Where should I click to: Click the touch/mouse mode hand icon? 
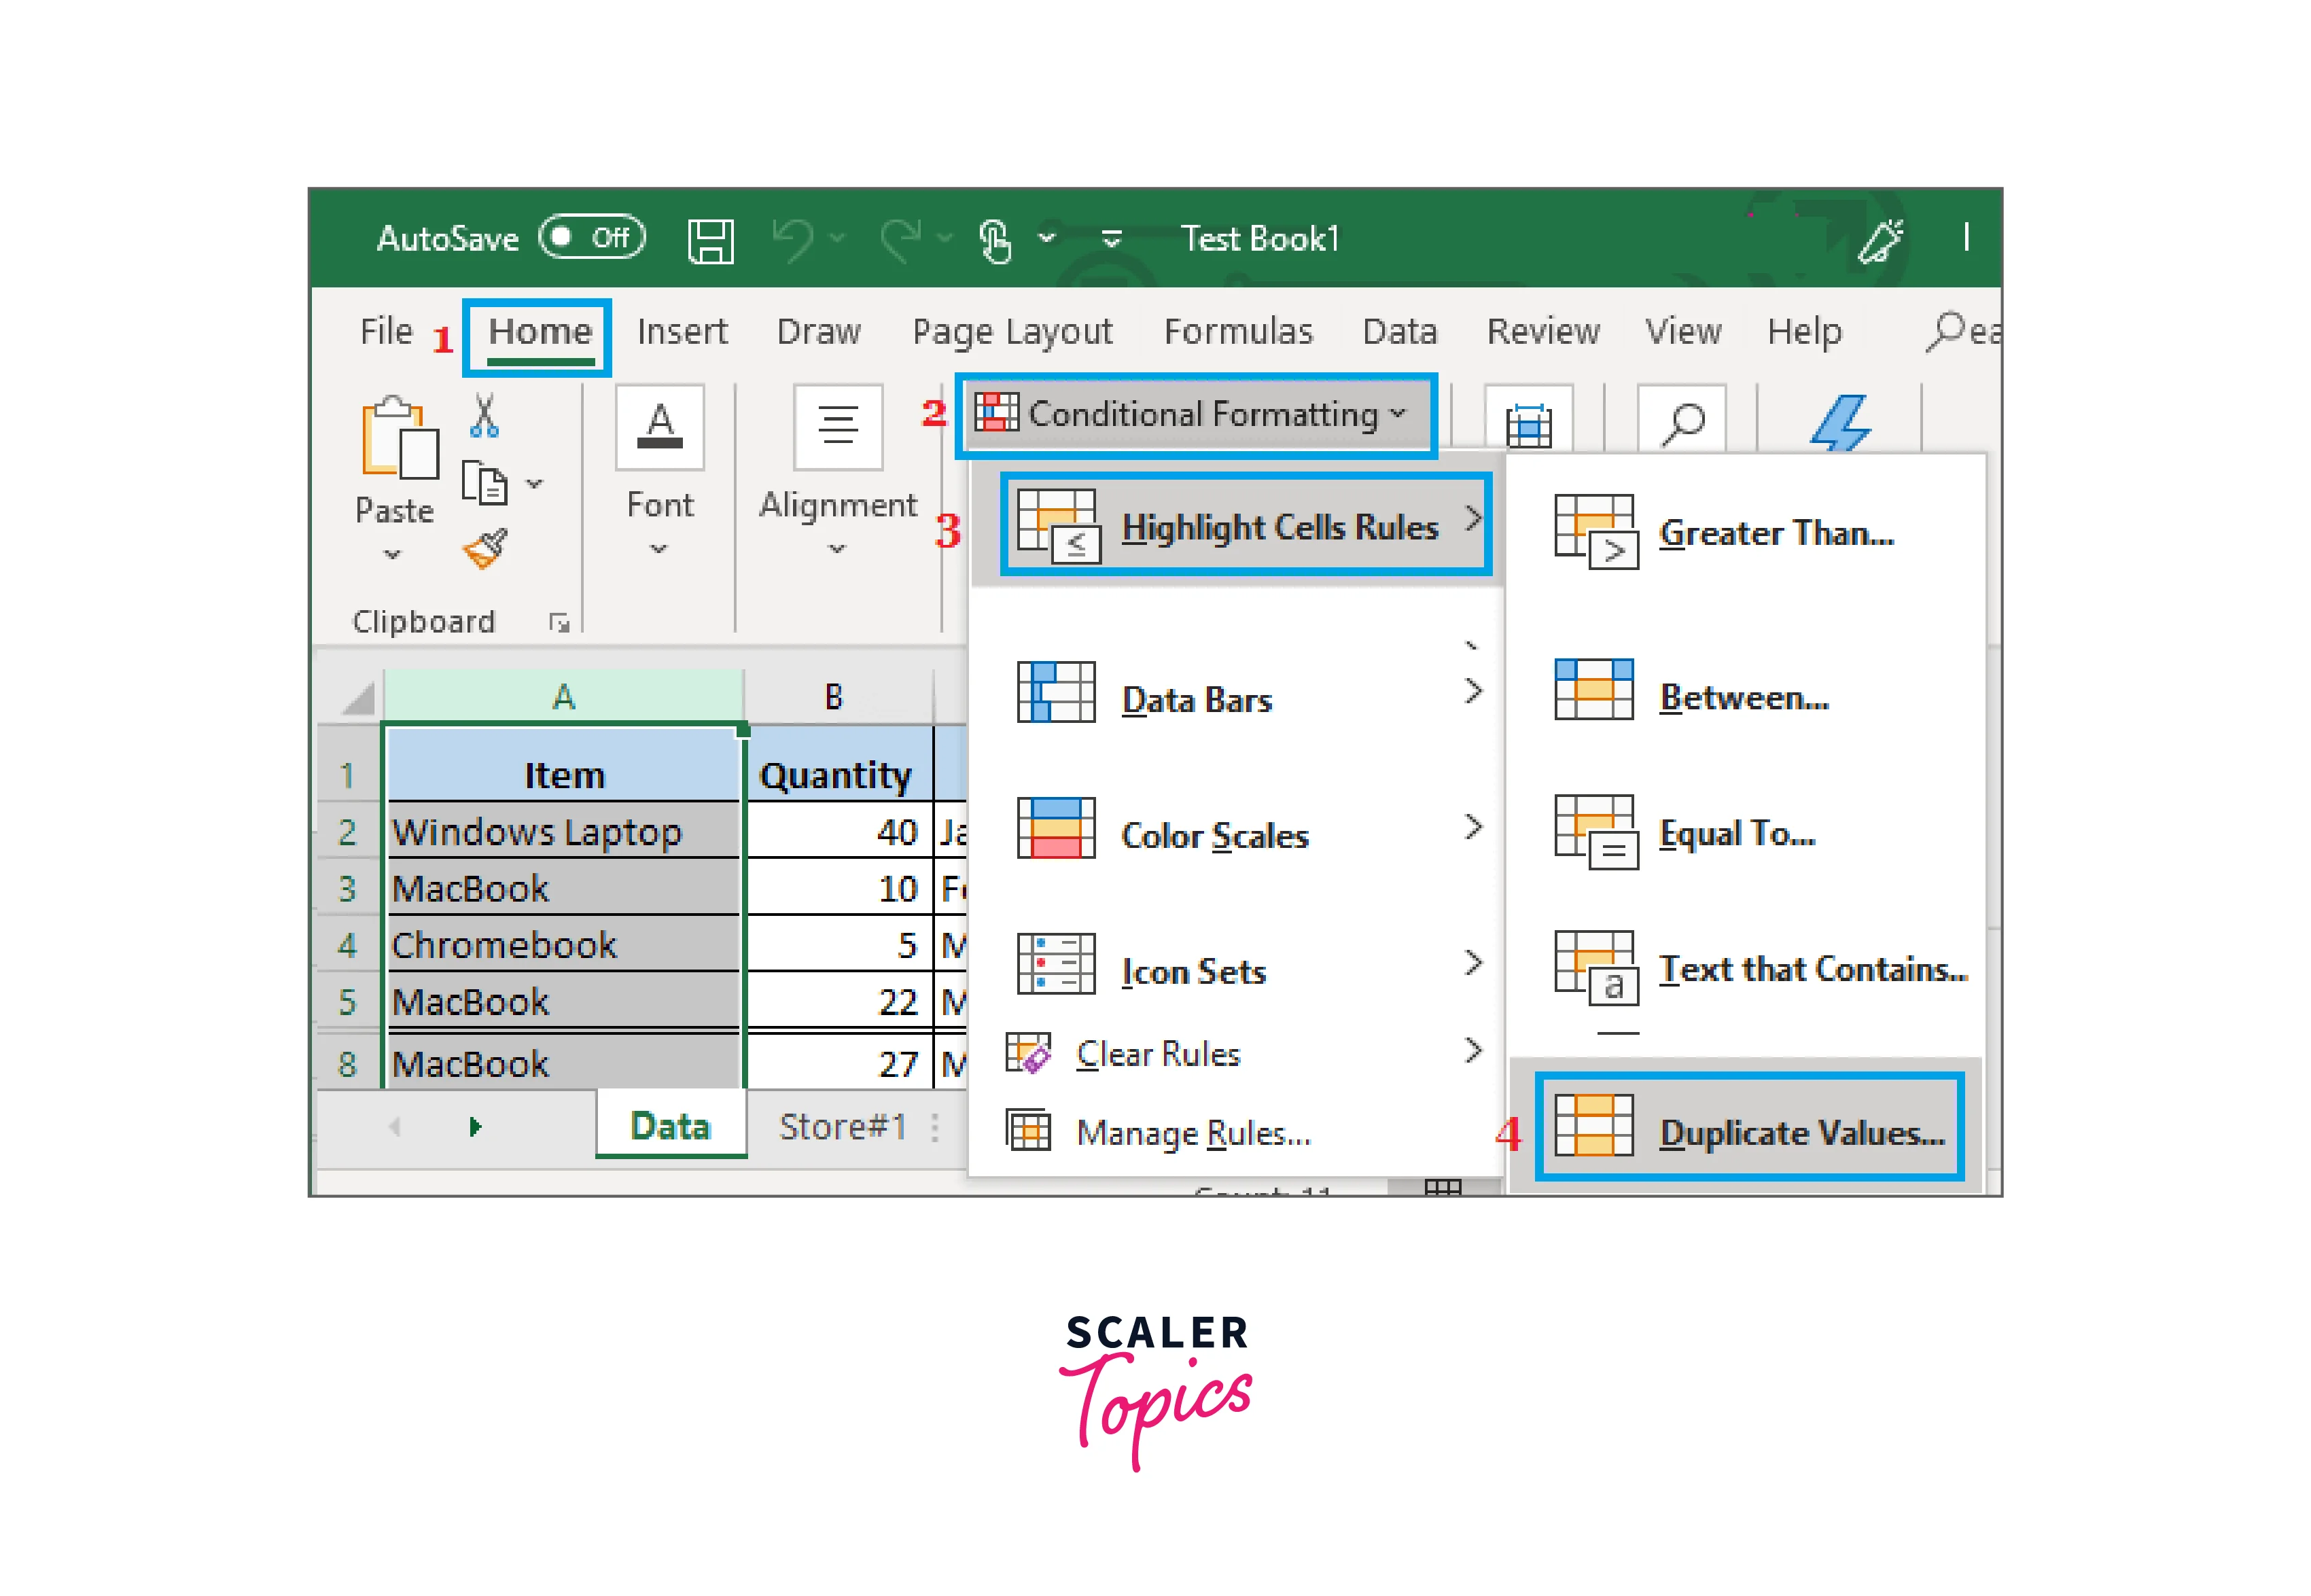(995, 241)
